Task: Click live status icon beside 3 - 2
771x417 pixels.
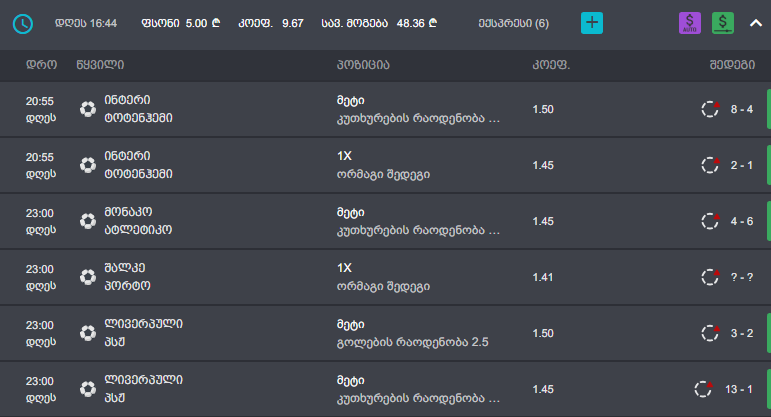Action: [710, 333]
